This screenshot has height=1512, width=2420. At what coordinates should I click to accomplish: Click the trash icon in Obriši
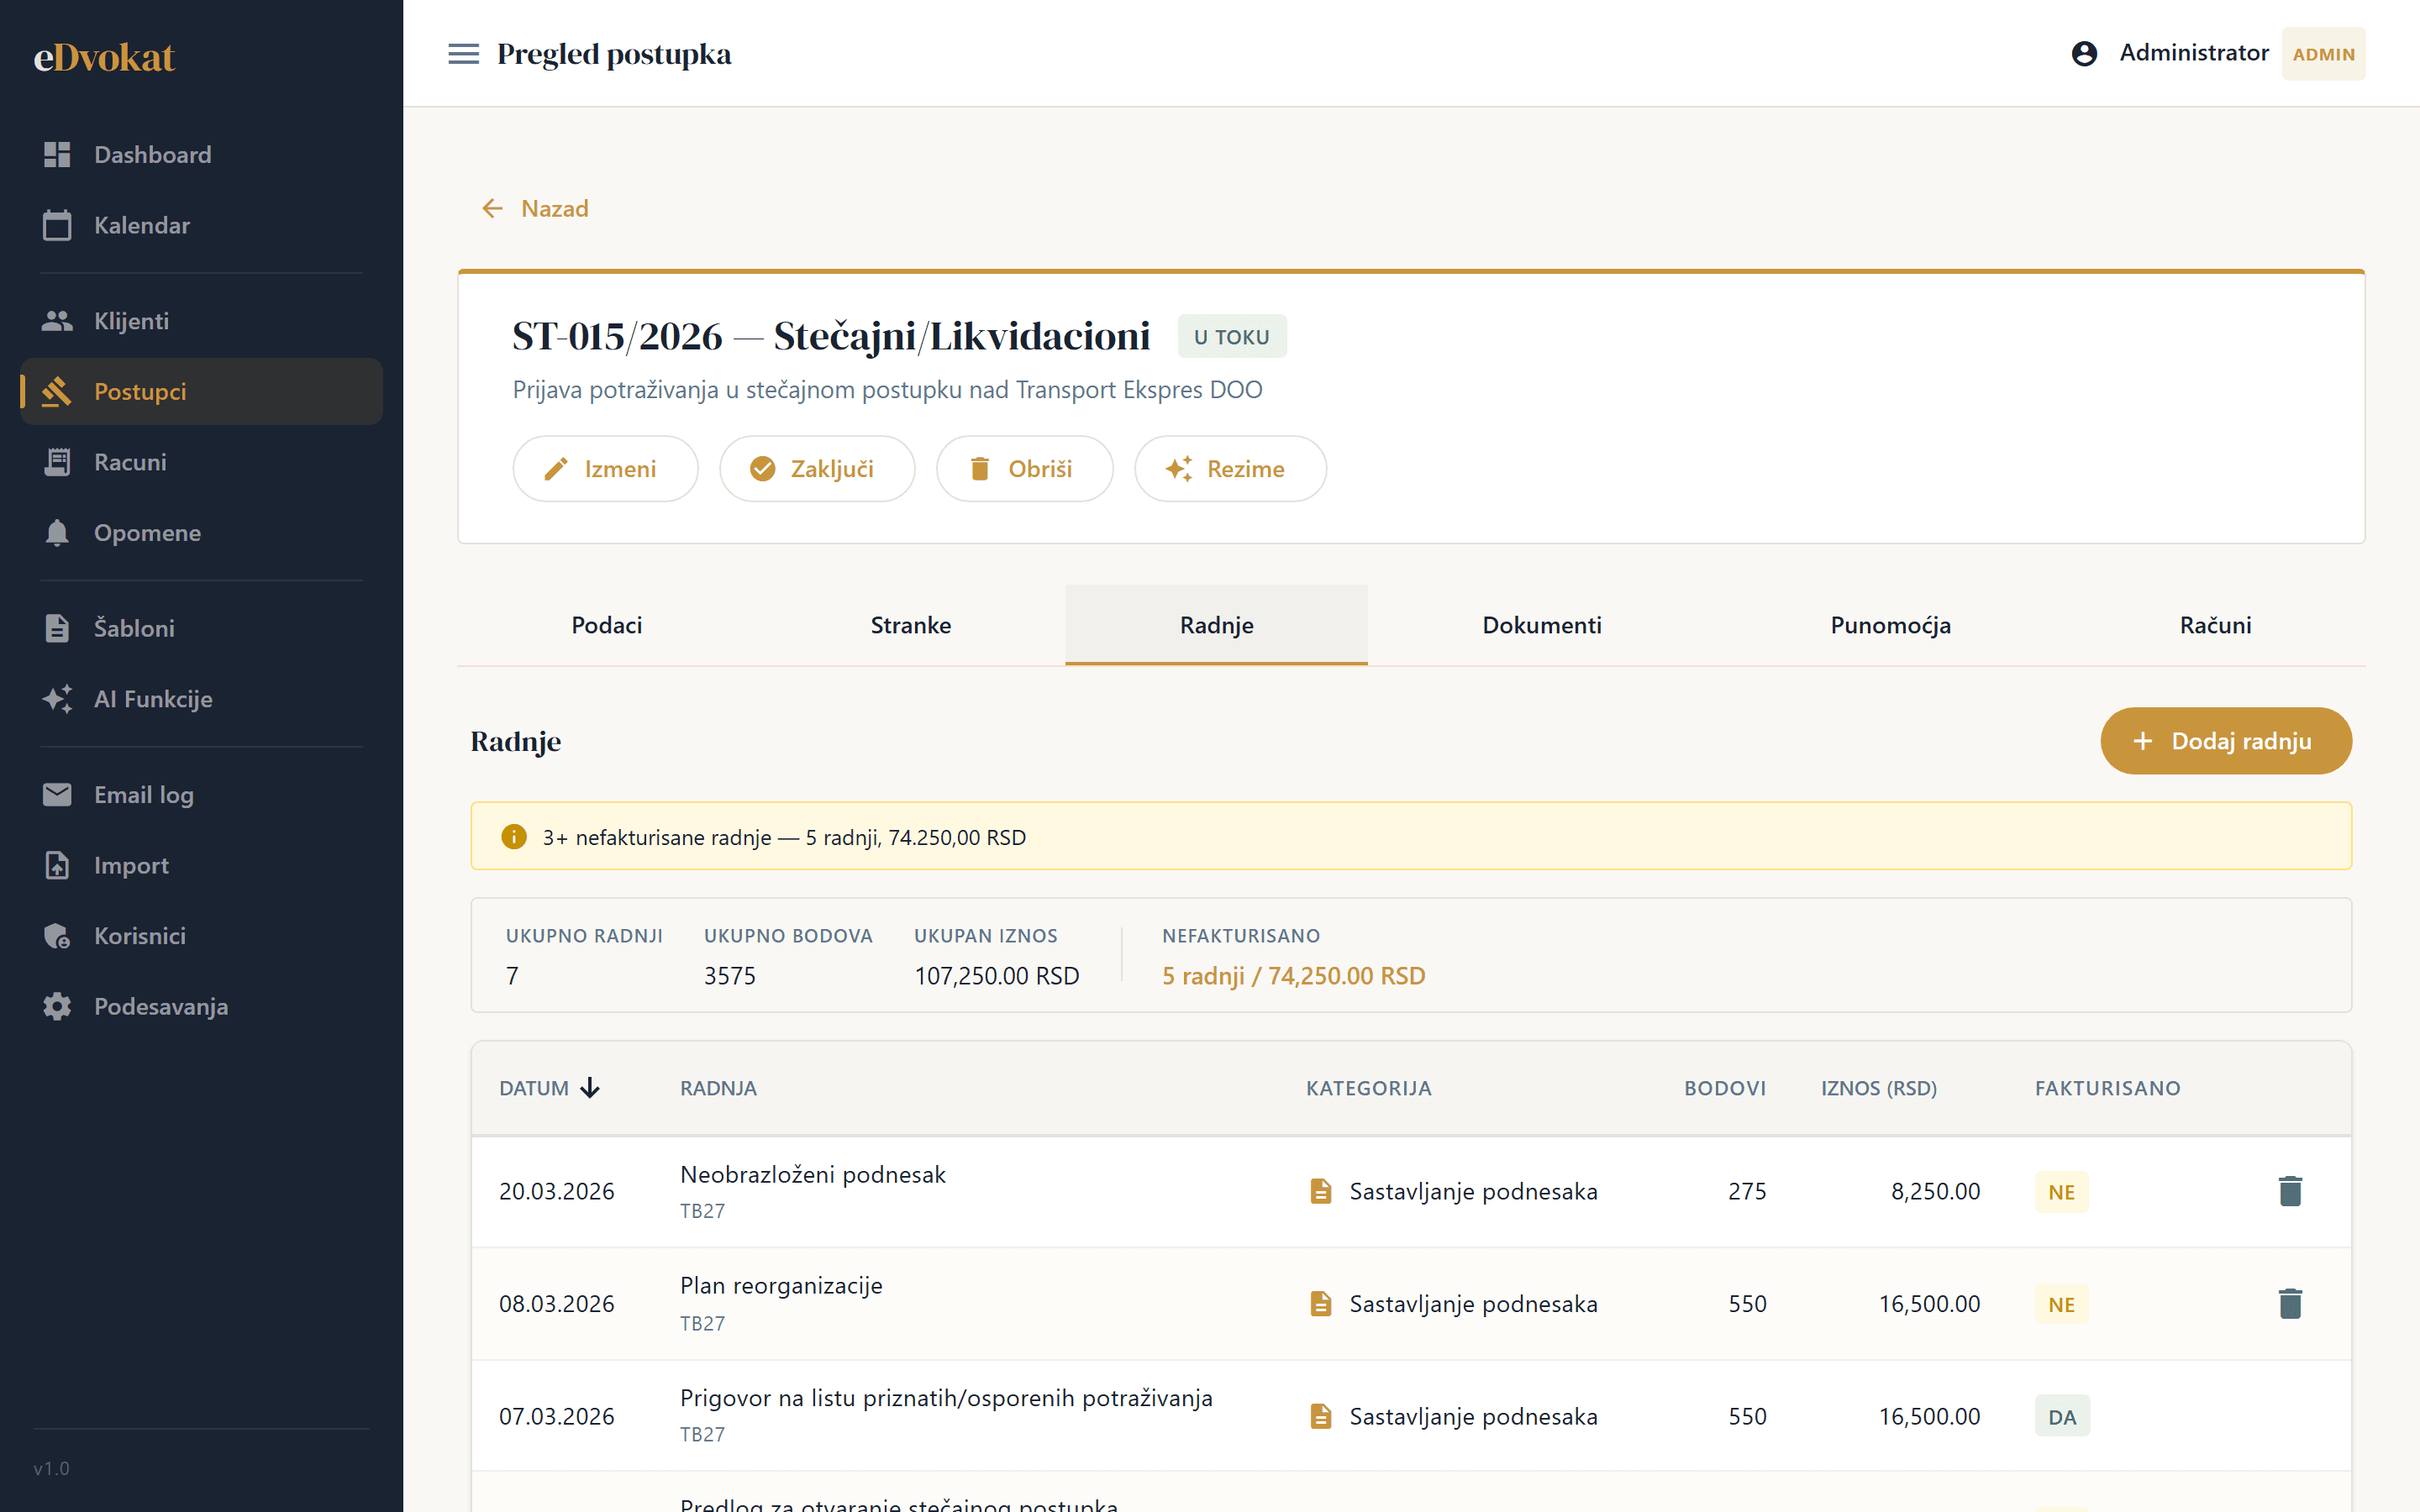coord(980,469)
